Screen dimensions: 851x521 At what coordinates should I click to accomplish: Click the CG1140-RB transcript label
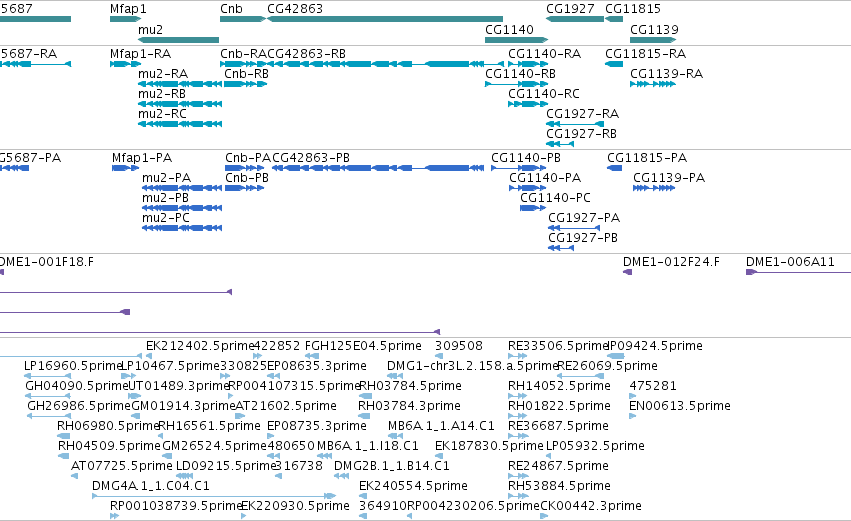click(520, 74)
